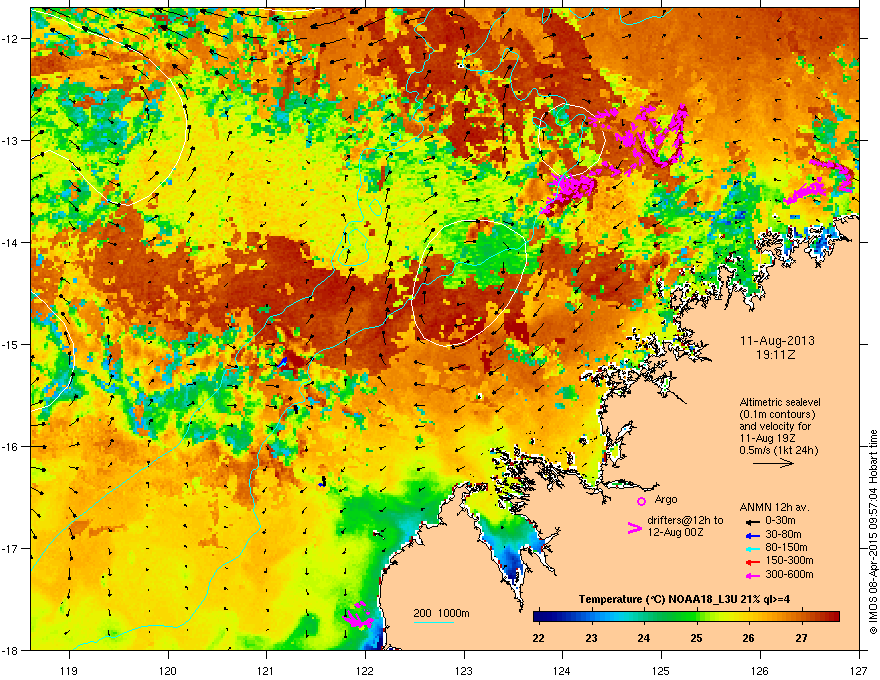This screenshot has width=880, height=680.
Task: Select the magenta 300-600m arrow in legend
Action: pyautogui.click(x=753, y=575)
